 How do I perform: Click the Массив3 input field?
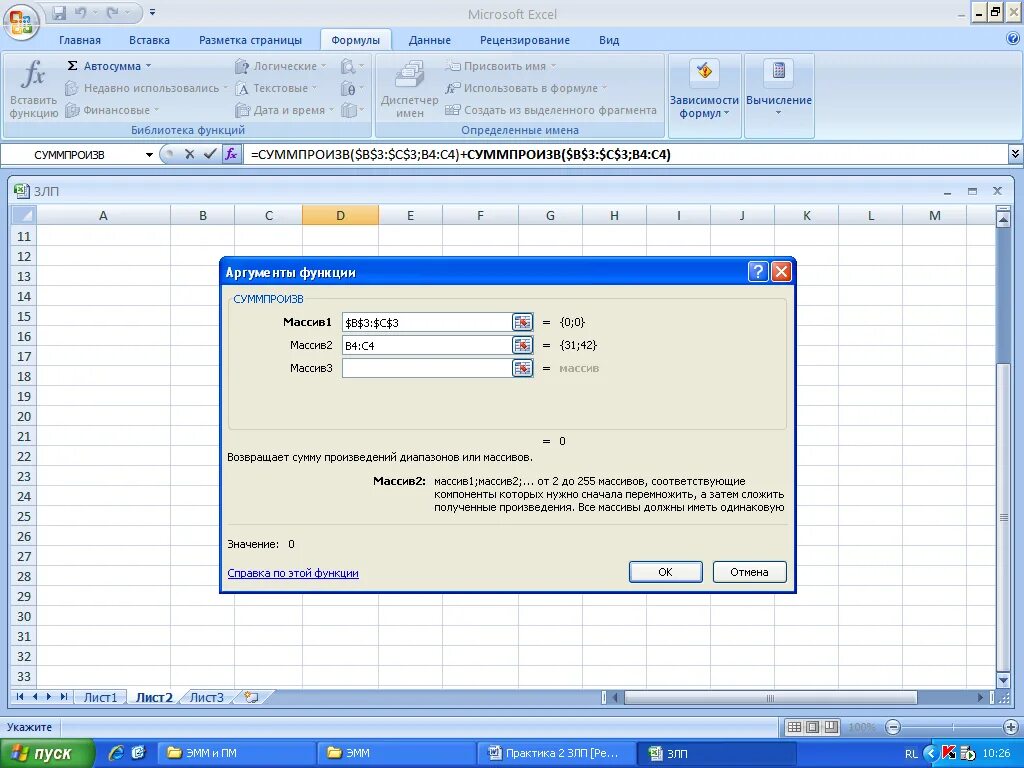[426, 368]
